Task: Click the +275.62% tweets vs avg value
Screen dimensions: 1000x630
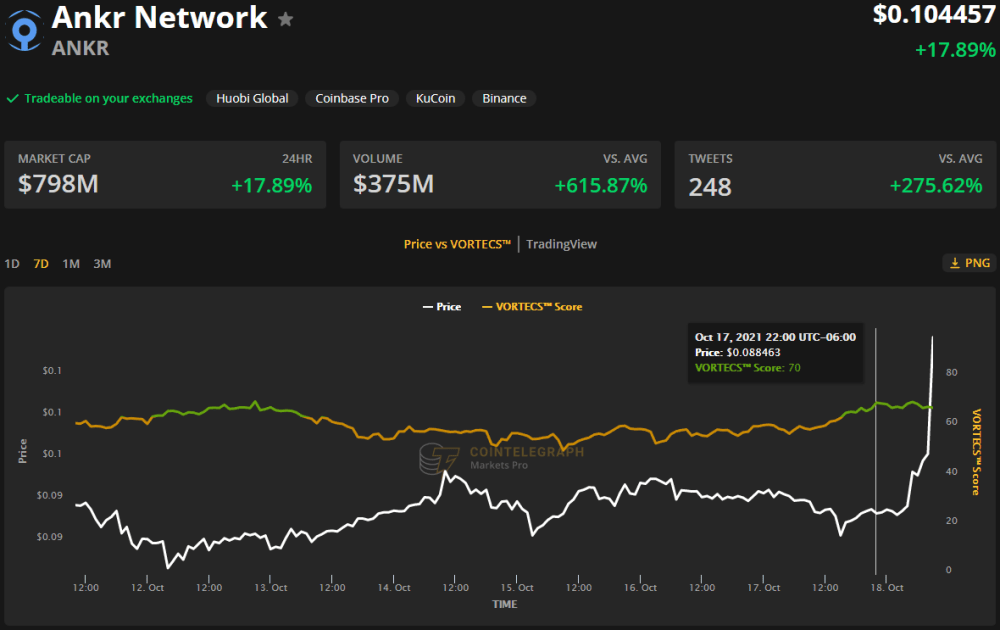Action: pos(936,186)
